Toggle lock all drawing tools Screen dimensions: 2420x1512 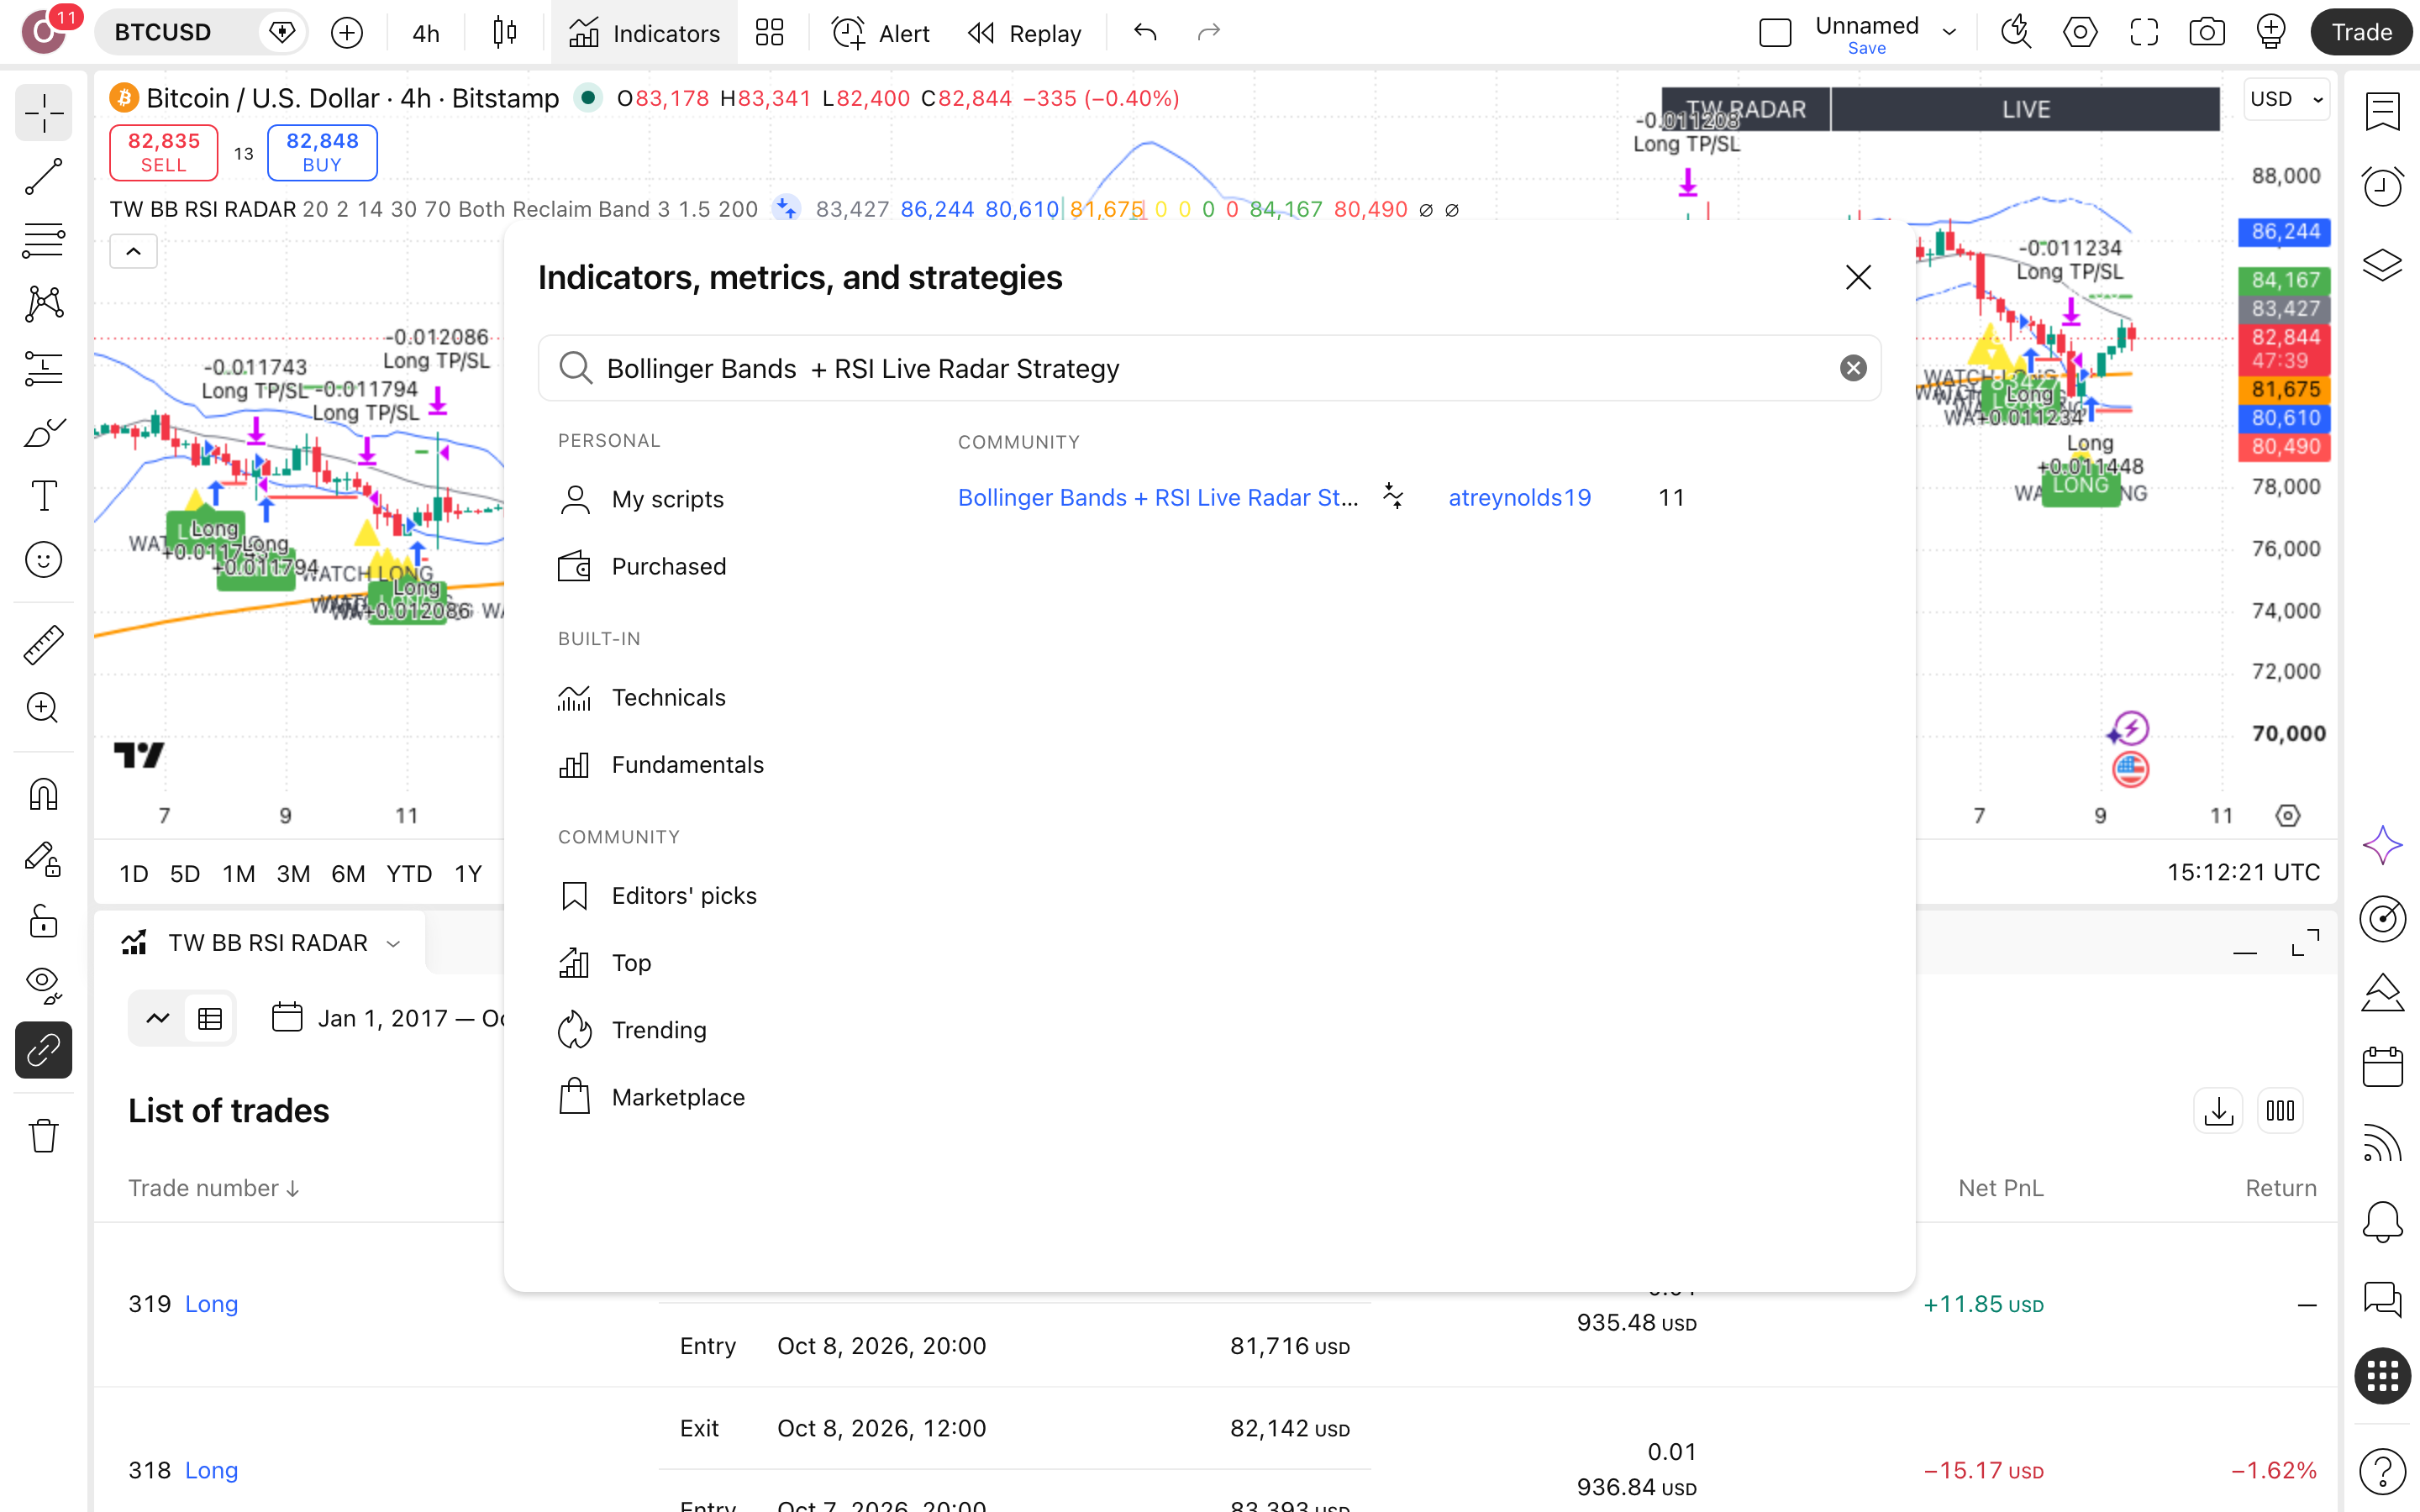[x=43, y=922]
